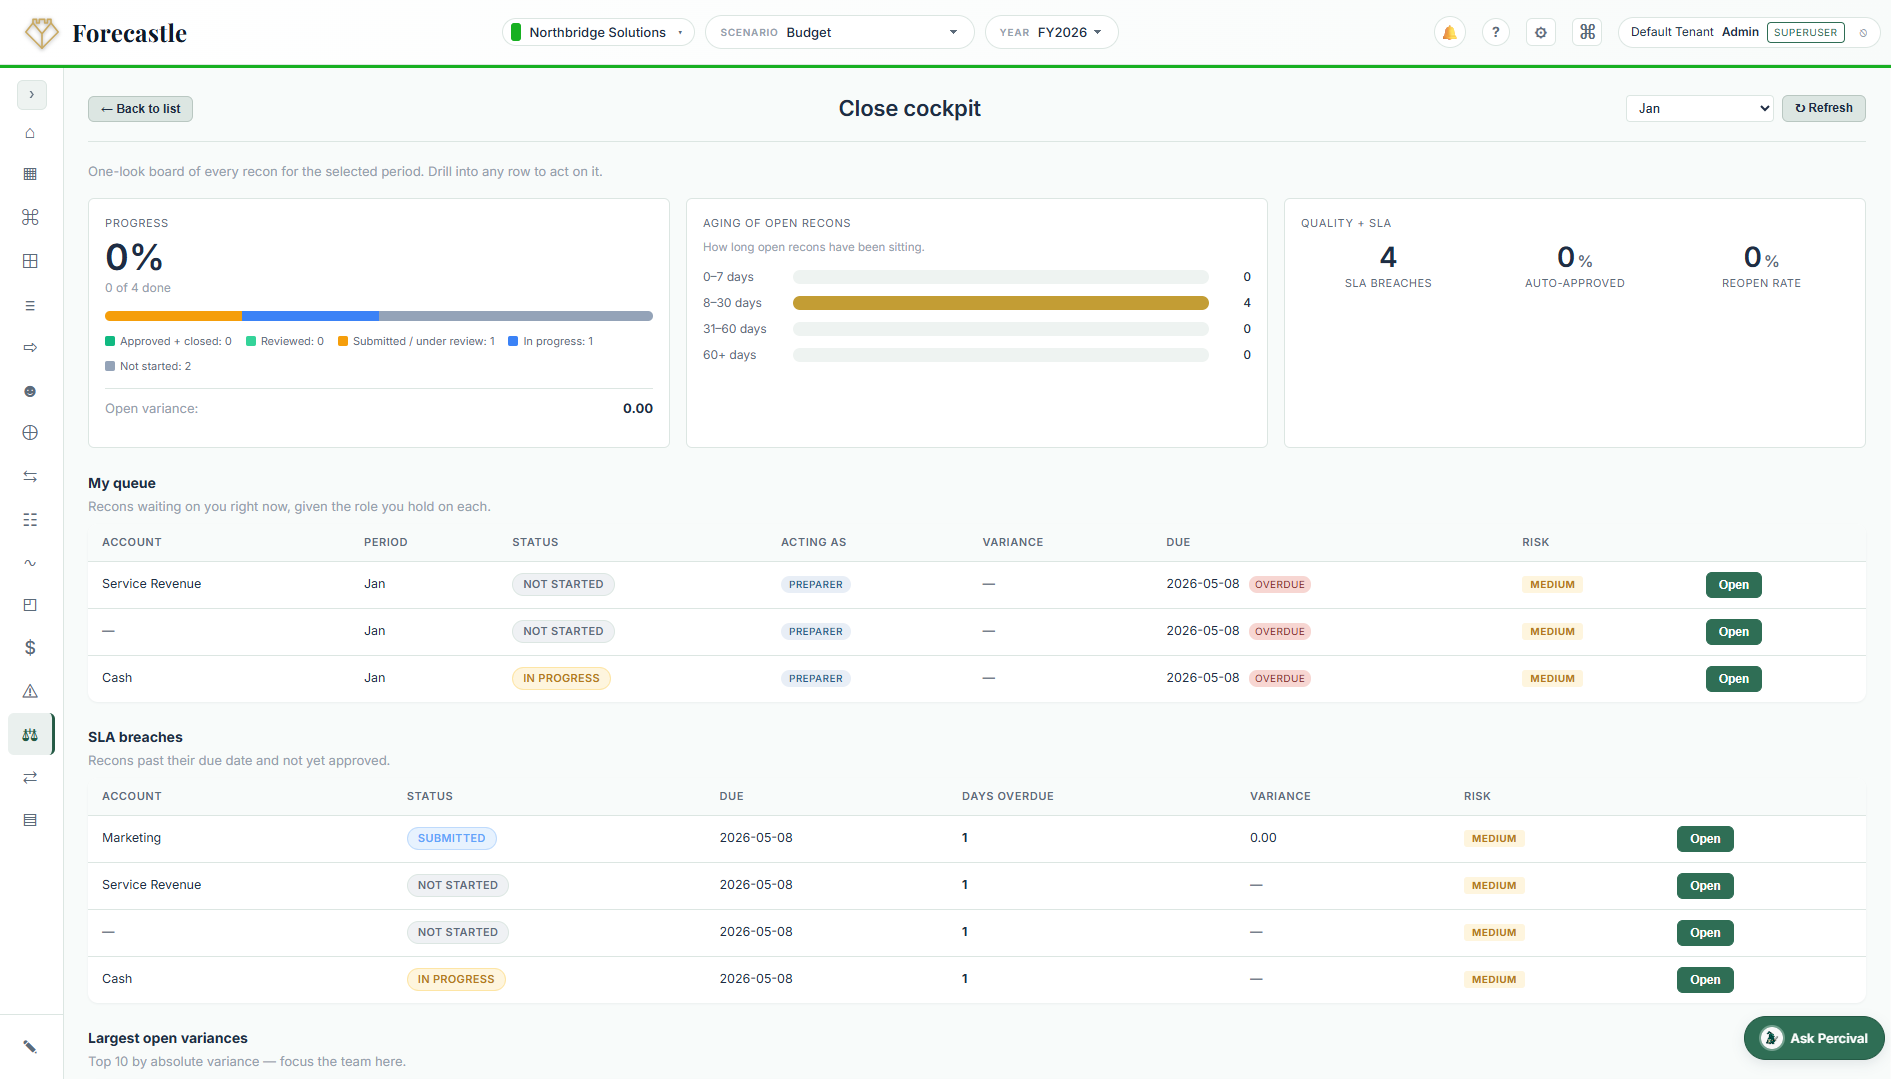Open Service Revenue recon in My queue

click(x=1733, y=585)
